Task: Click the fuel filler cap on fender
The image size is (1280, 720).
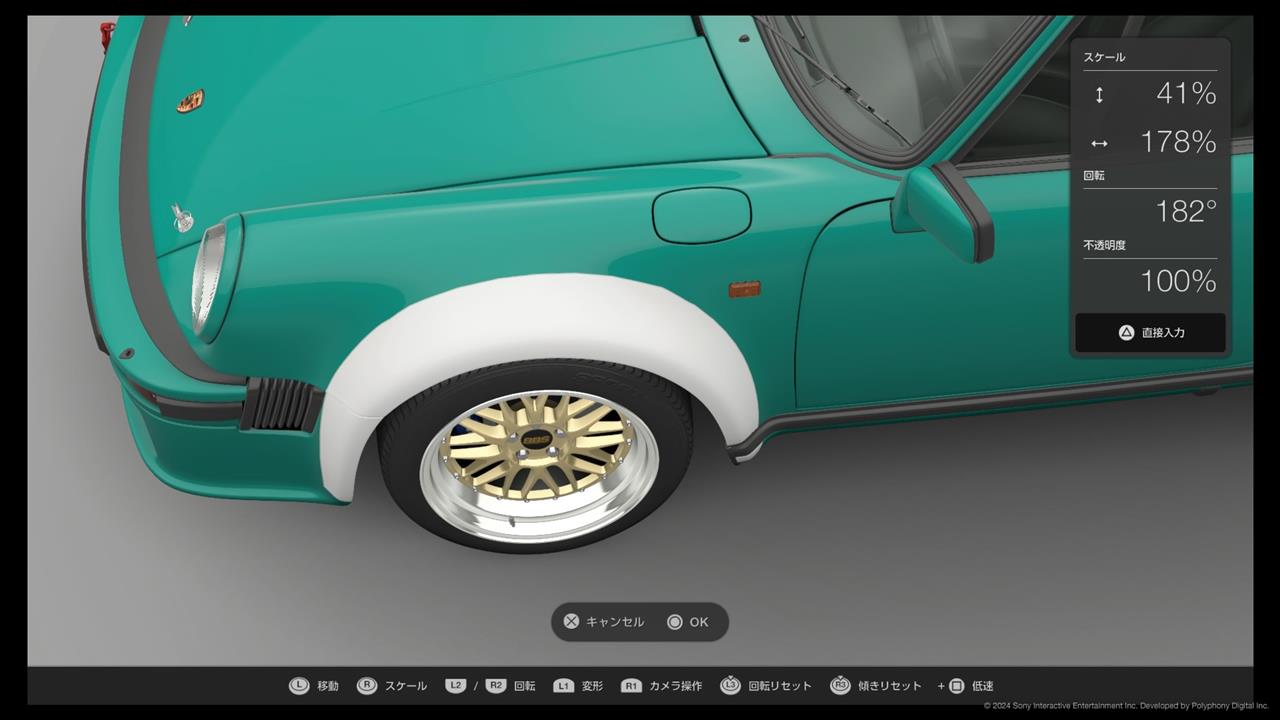Action: (702, 215)
